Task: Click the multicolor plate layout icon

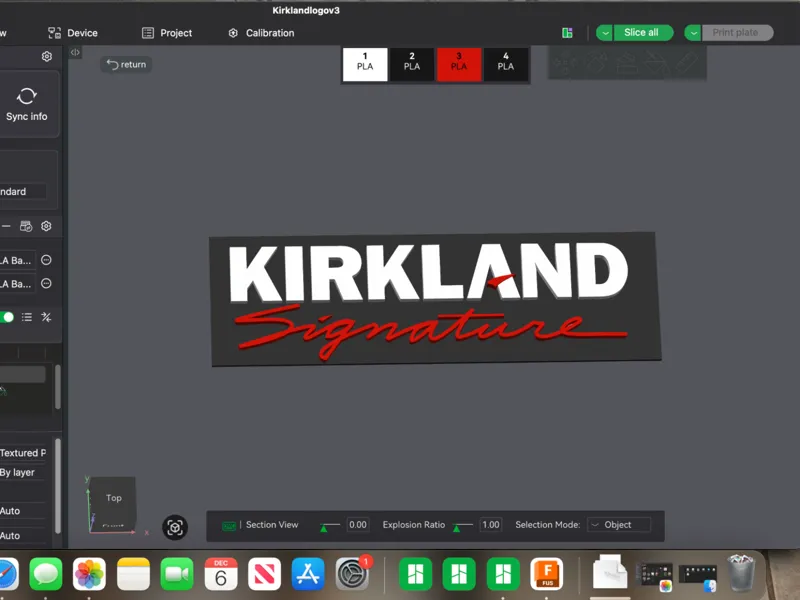Action: (x=567, y=33)
